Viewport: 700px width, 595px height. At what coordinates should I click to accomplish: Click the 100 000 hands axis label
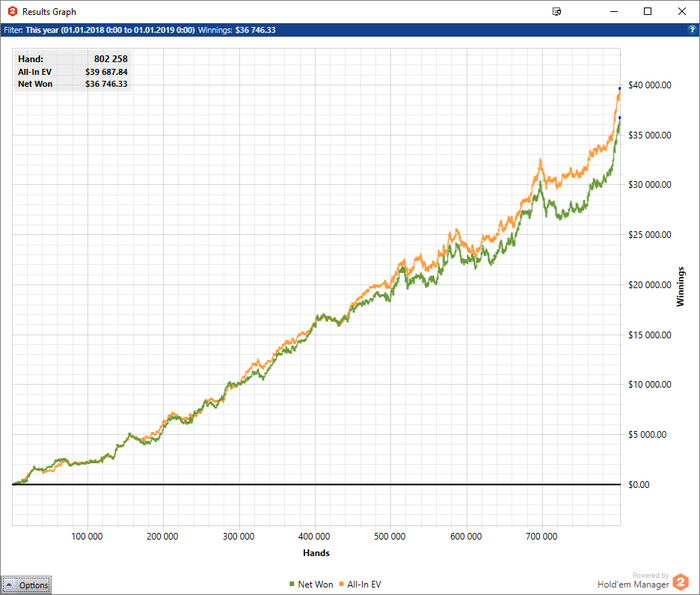coord(87,537)
